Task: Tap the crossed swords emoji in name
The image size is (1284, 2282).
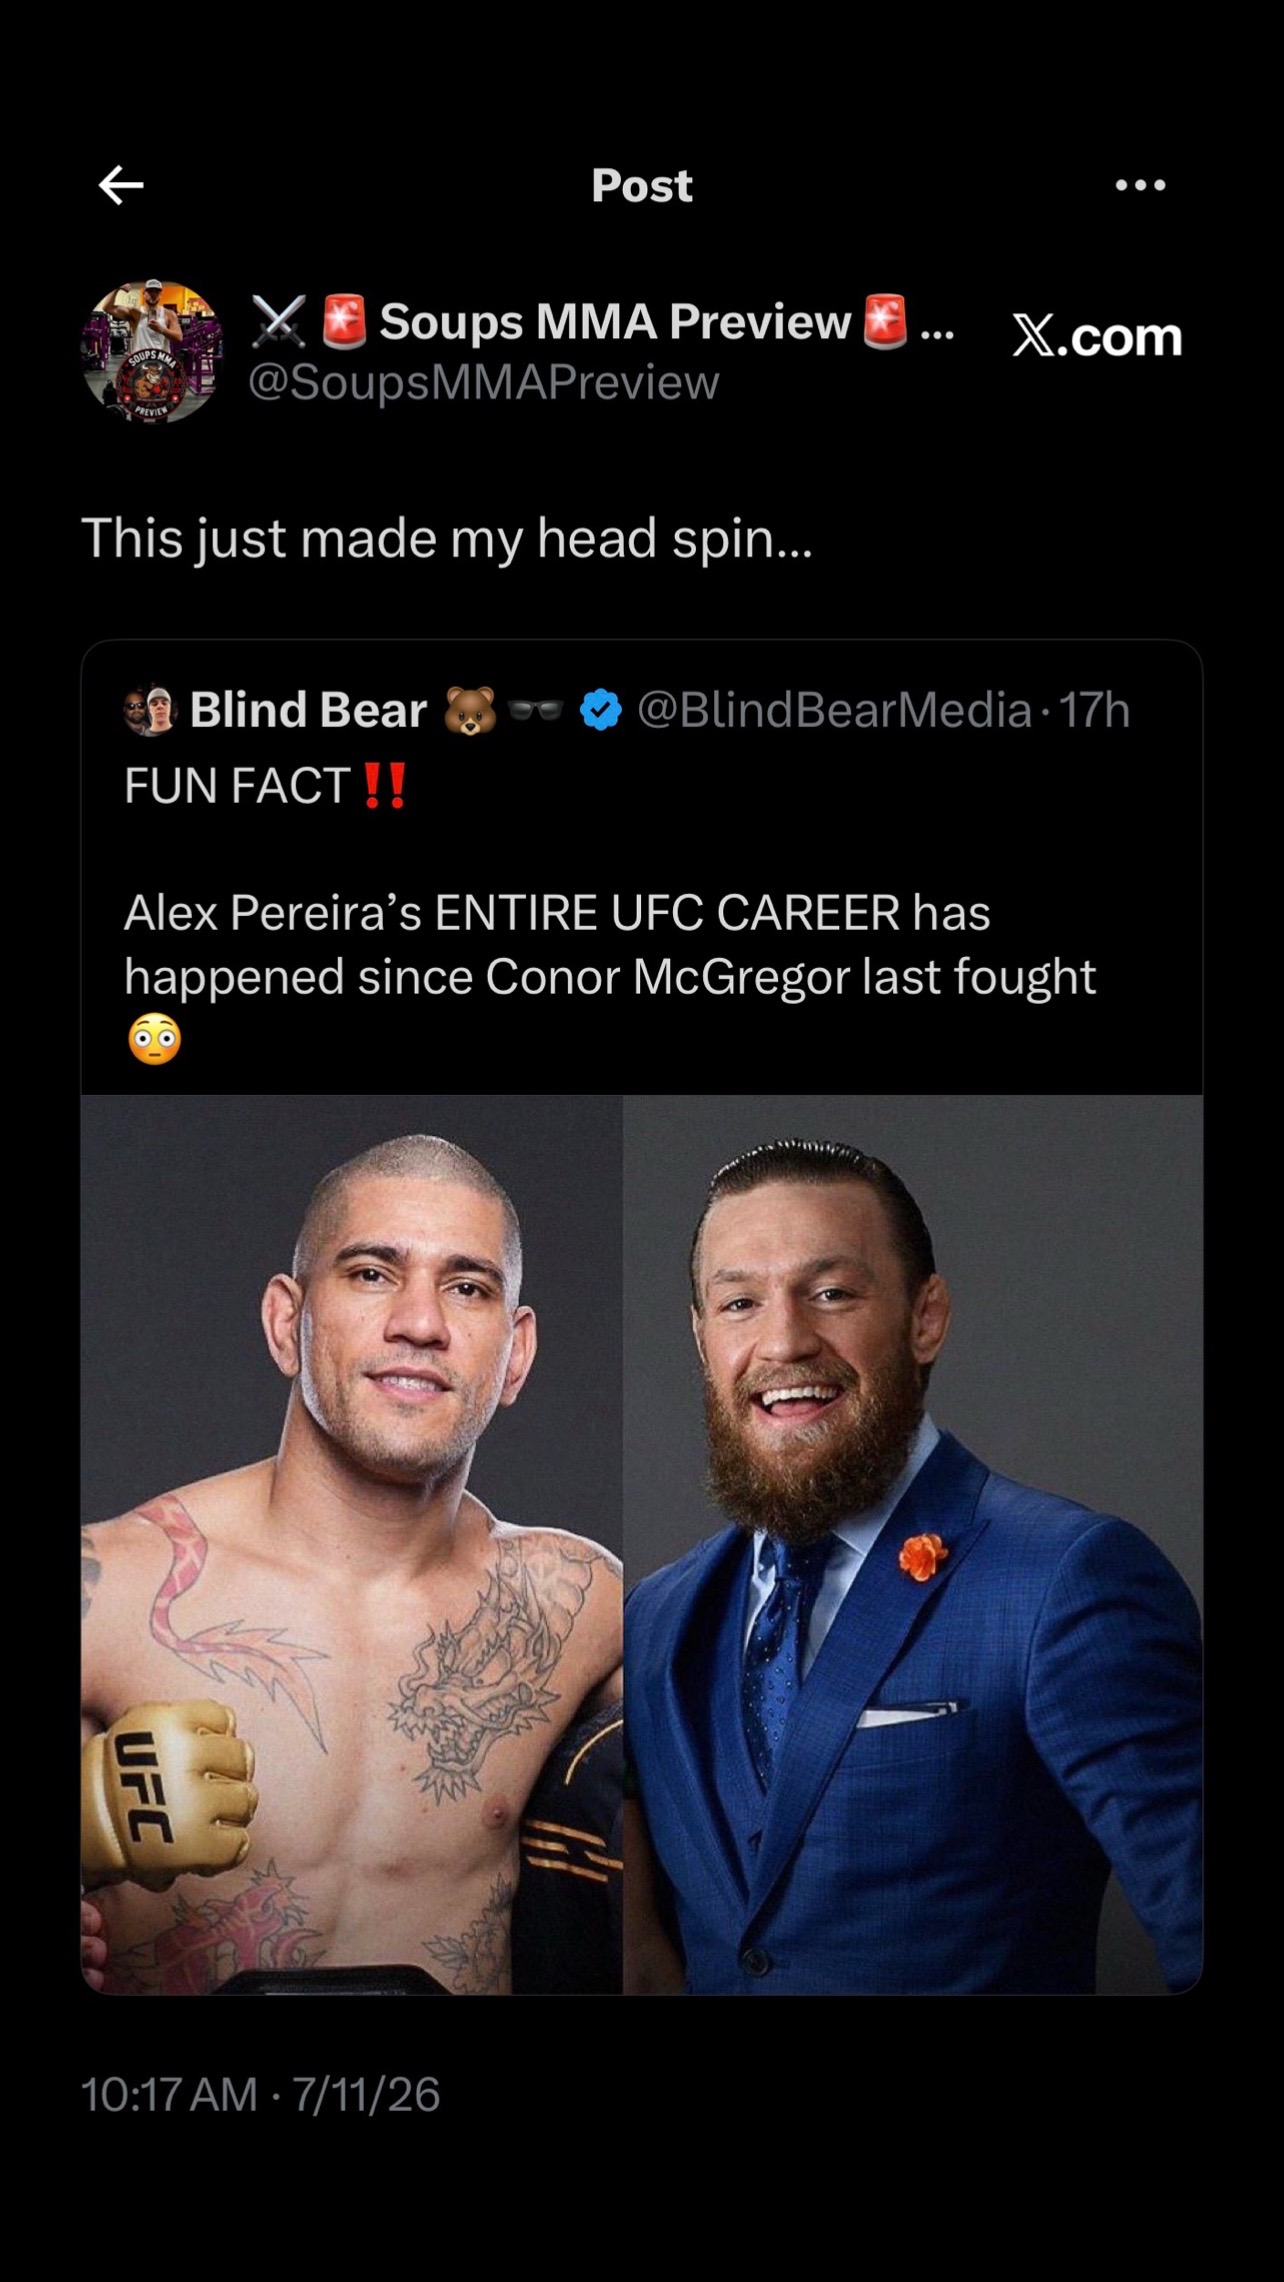Action: pyautogui.click(x=277, y=322)
